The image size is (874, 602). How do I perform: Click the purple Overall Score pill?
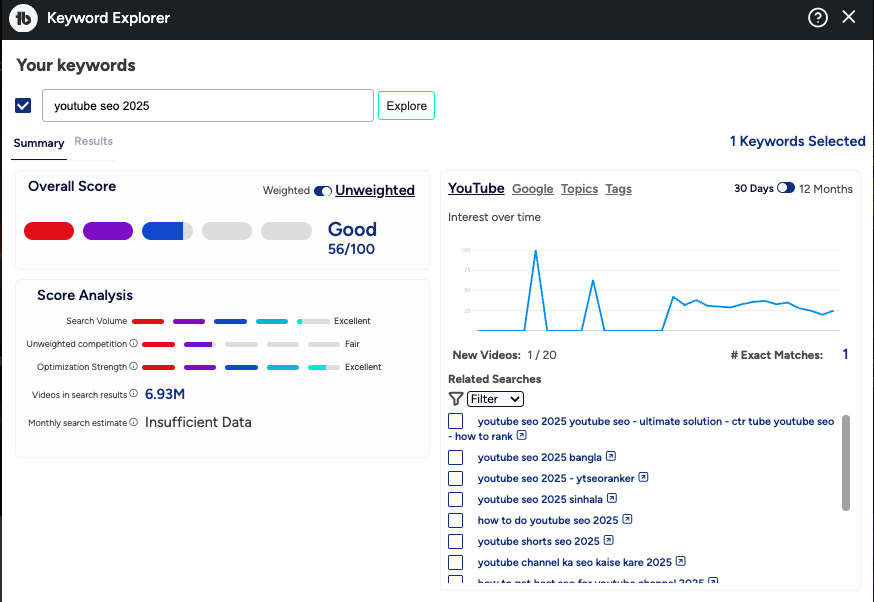[x=108, y=231]
